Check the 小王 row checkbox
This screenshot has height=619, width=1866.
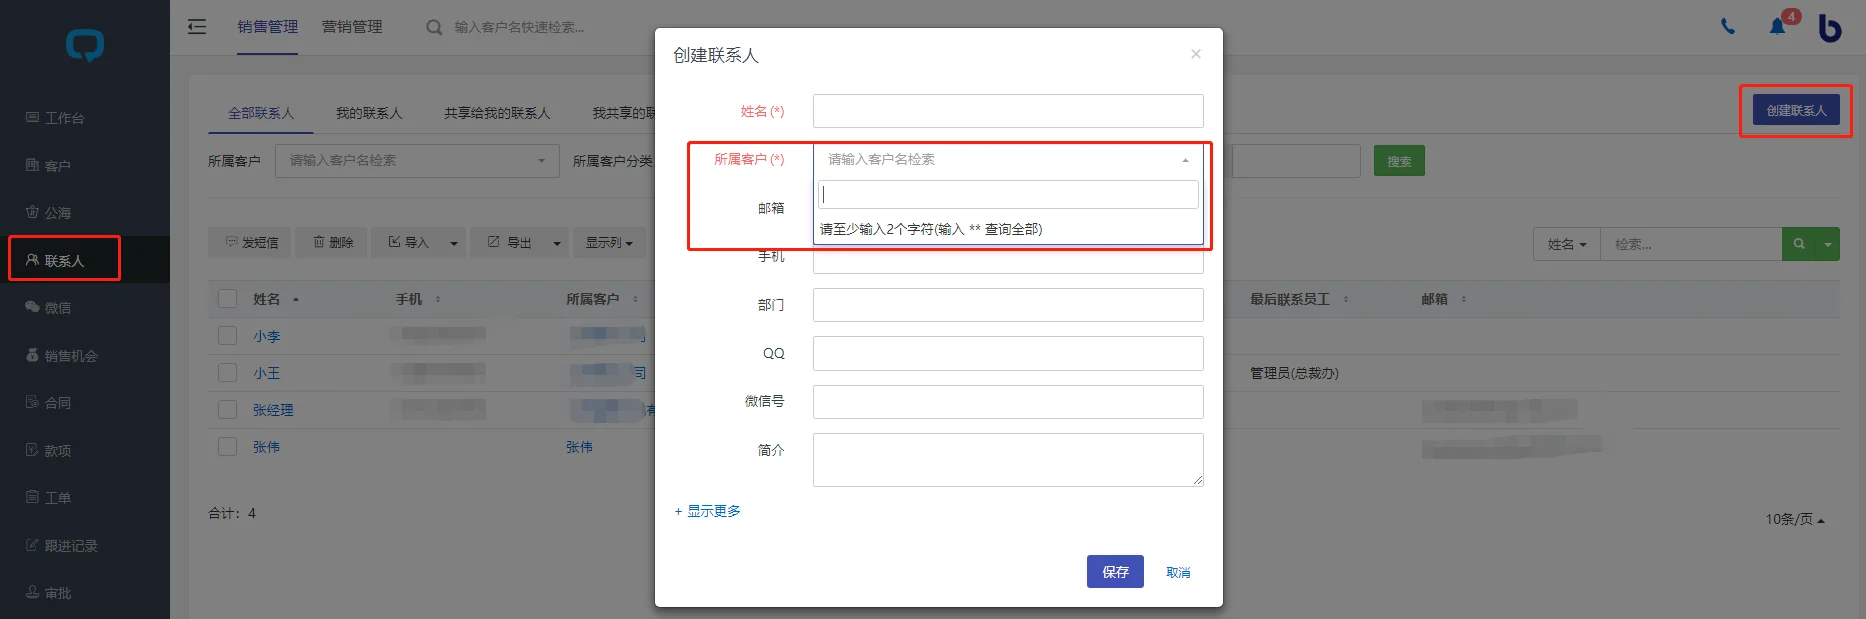[x=227, y=373]
